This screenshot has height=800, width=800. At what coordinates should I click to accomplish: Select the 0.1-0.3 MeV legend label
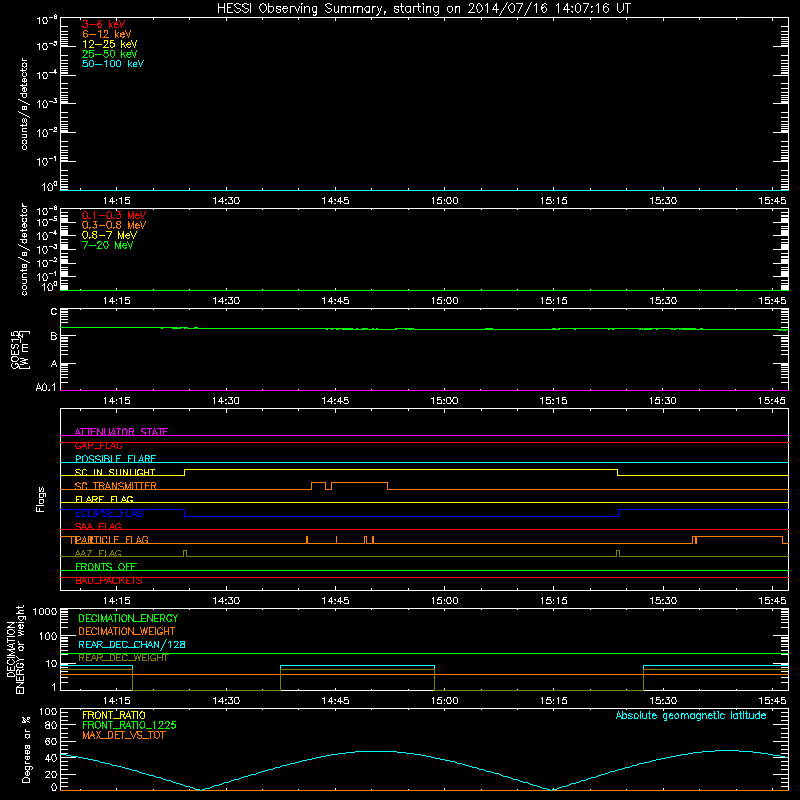tap(114, 215)
